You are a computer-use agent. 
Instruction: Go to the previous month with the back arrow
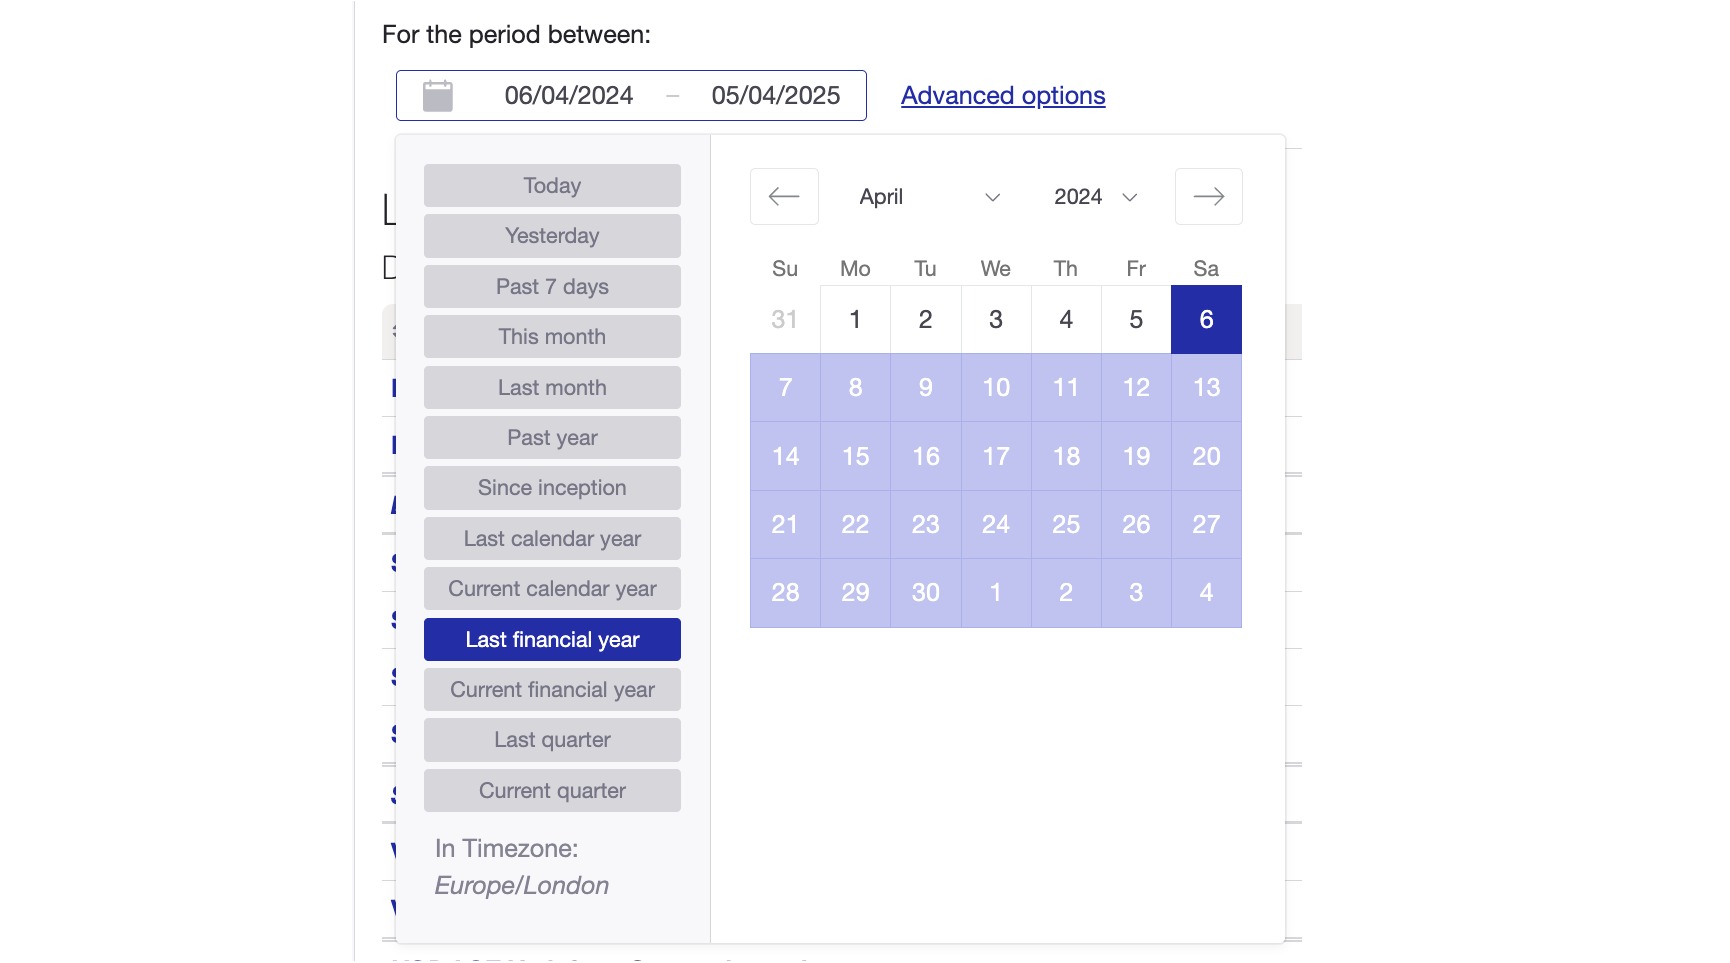click(784, 196)
